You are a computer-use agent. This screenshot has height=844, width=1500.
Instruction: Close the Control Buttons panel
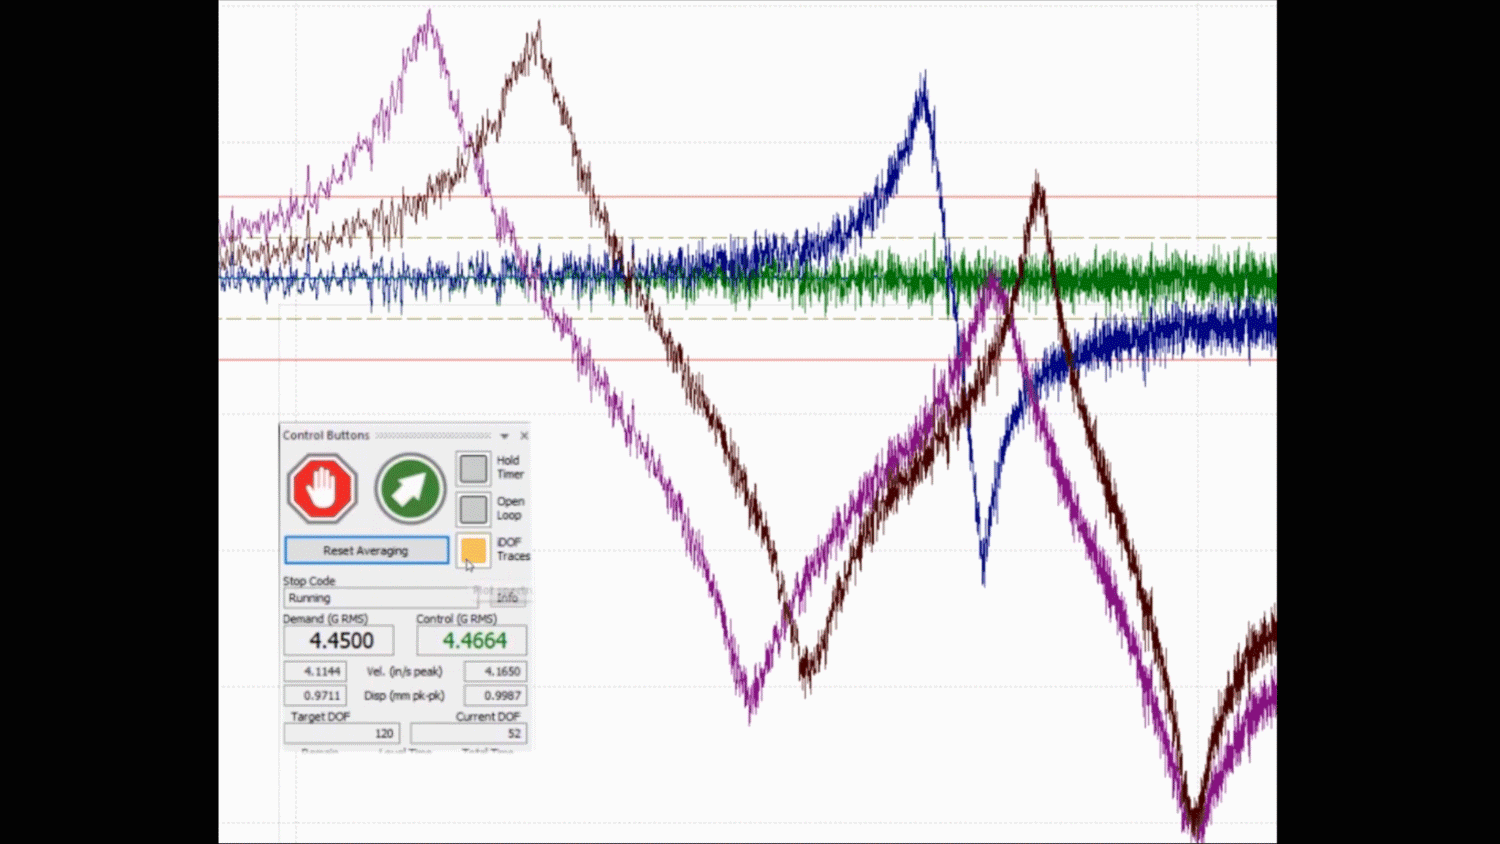pyautogui.click(x=524, y=436)
